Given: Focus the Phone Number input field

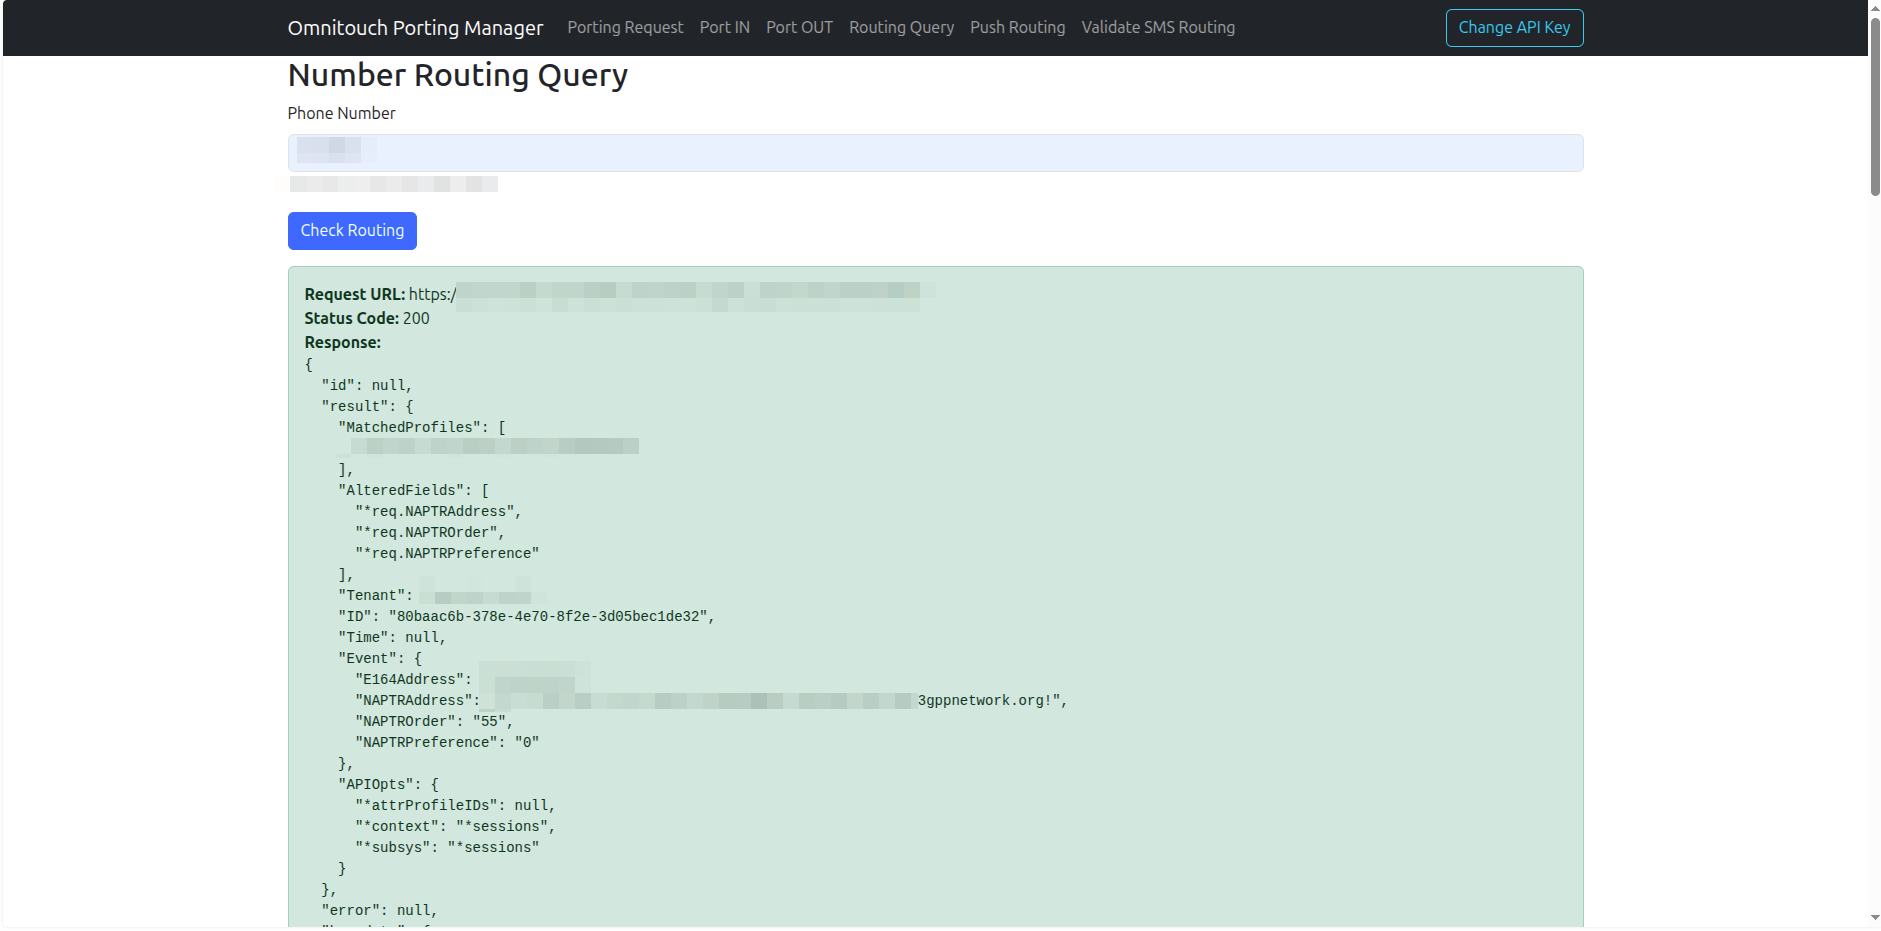Looking at the screenshot, I should (x=935, y=153).
